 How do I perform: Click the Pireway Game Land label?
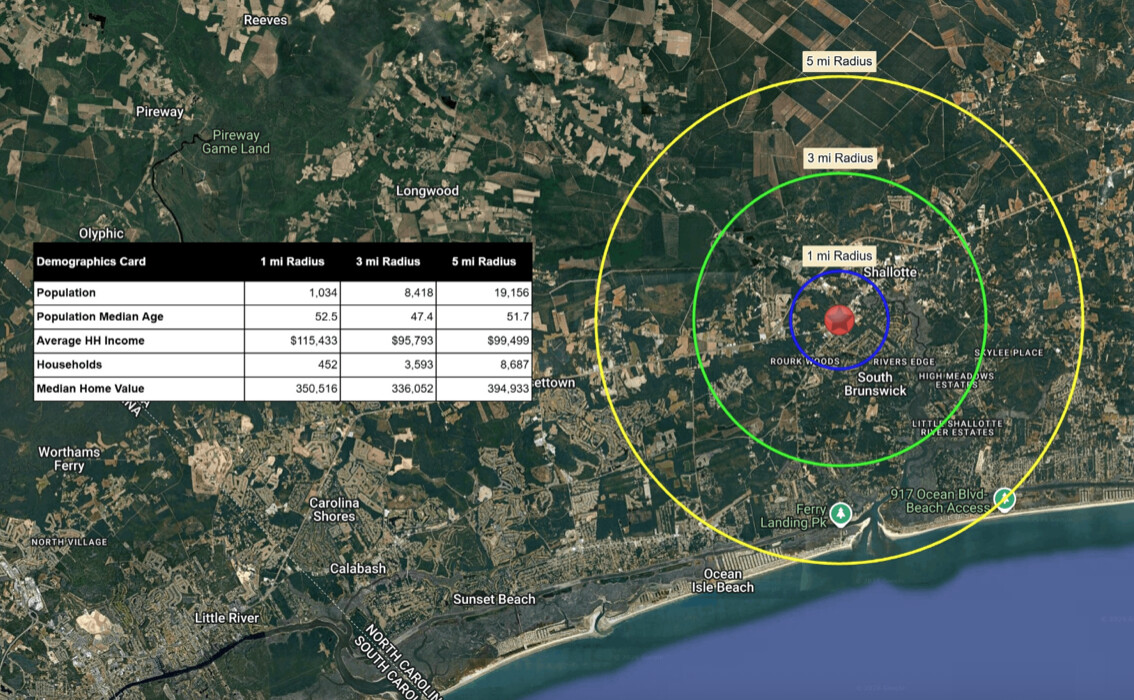(x=236, y=142)
